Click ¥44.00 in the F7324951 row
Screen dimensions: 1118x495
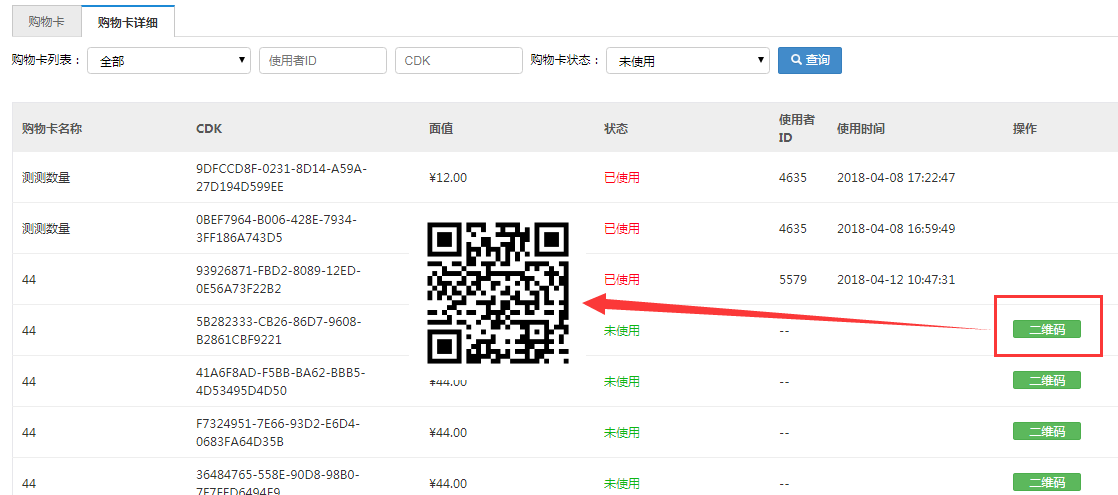point(448,432)
